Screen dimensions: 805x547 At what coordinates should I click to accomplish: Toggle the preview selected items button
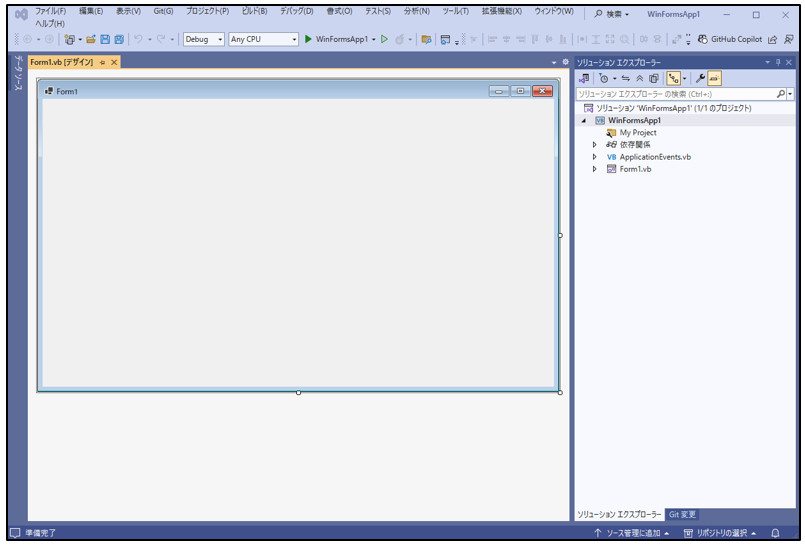715,78
